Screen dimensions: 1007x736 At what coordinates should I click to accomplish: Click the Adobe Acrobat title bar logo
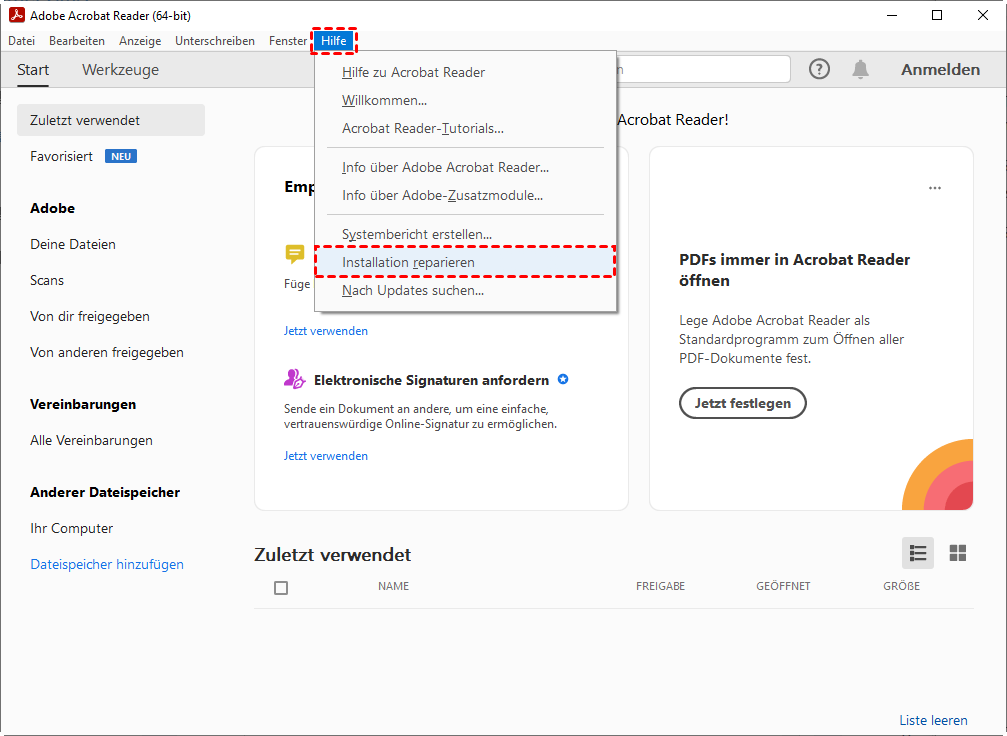click(17, 15)
